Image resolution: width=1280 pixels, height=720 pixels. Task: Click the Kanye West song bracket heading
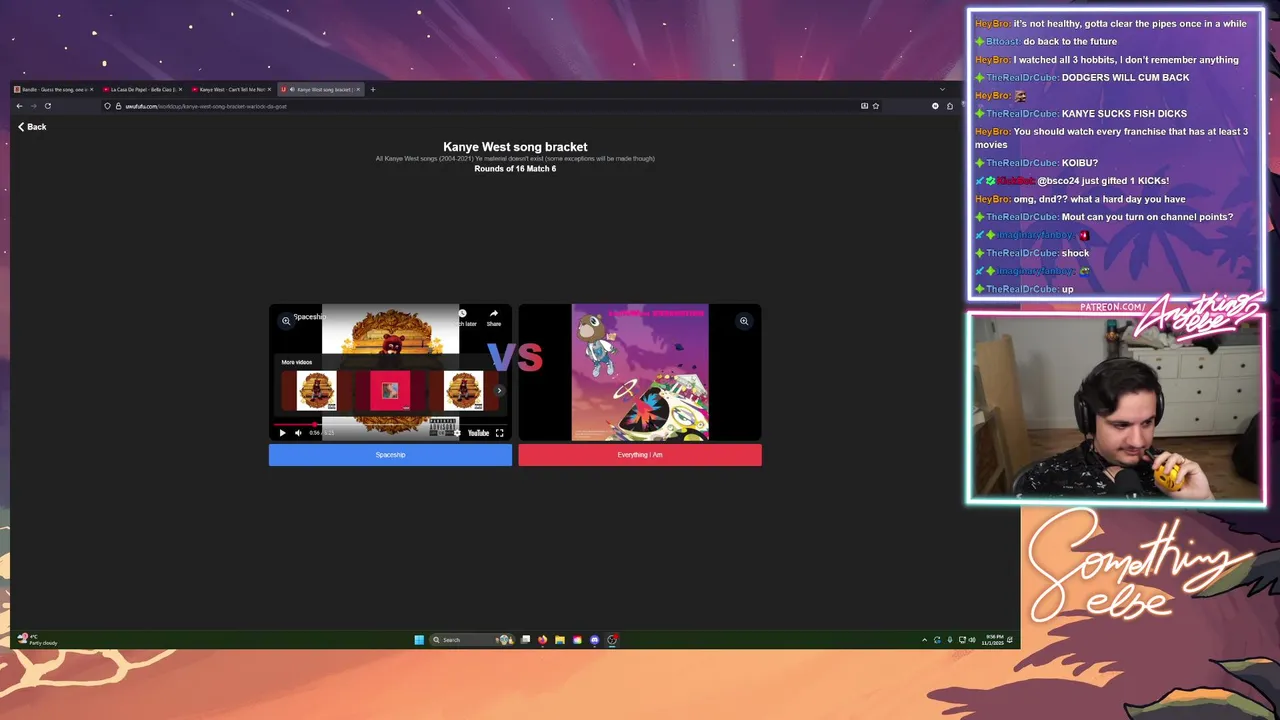(x=515, y=147)
